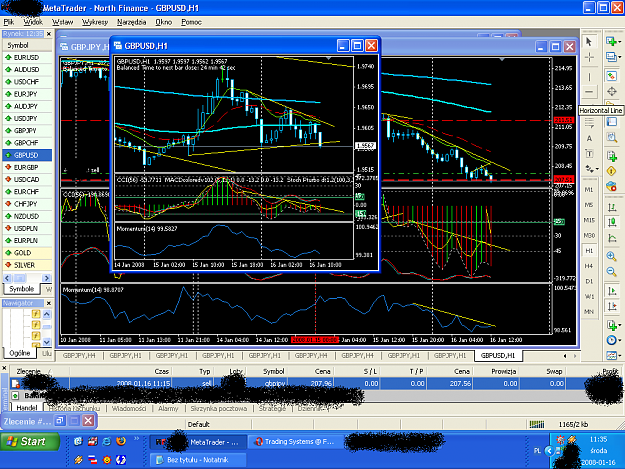Open Bez tytułu - Notatnik taskbar button

[198, 459]
